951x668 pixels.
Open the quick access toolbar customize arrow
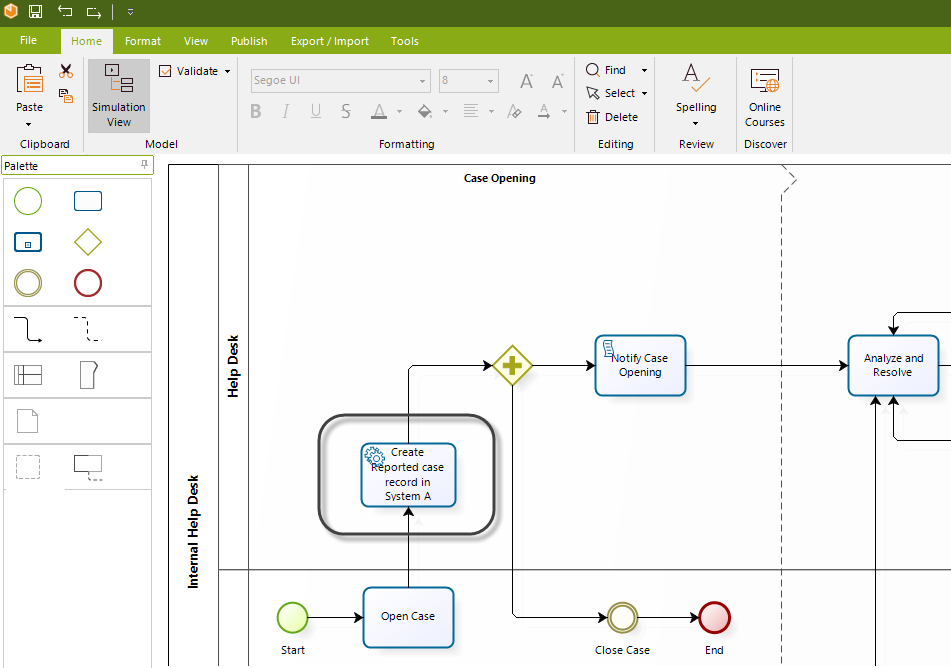130,12
